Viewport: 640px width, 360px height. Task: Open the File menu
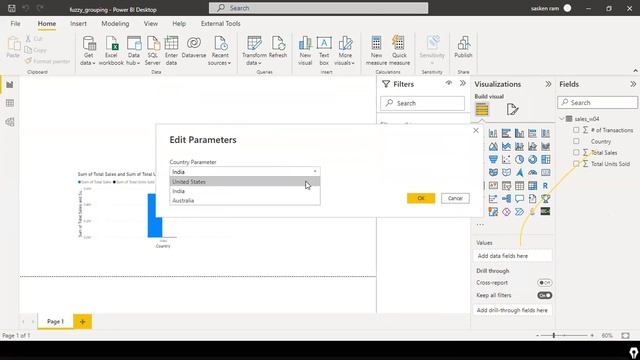pyautogui.click(x=16, y=24)
